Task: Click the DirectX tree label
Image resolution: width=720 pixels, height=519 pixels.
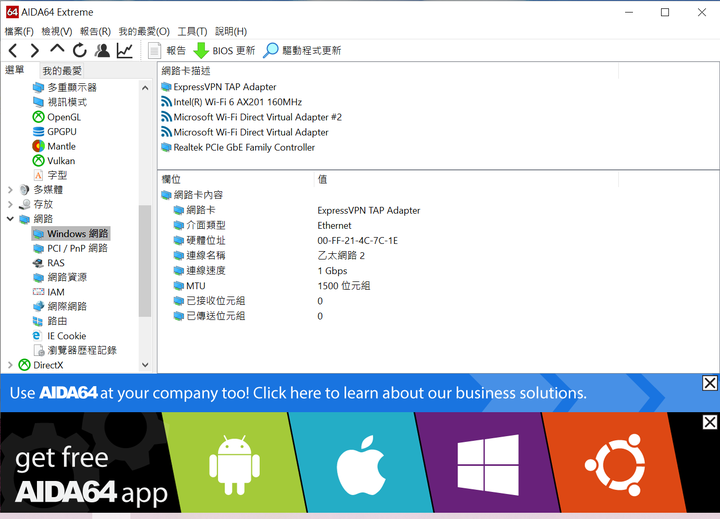Action: pos(48,365)
